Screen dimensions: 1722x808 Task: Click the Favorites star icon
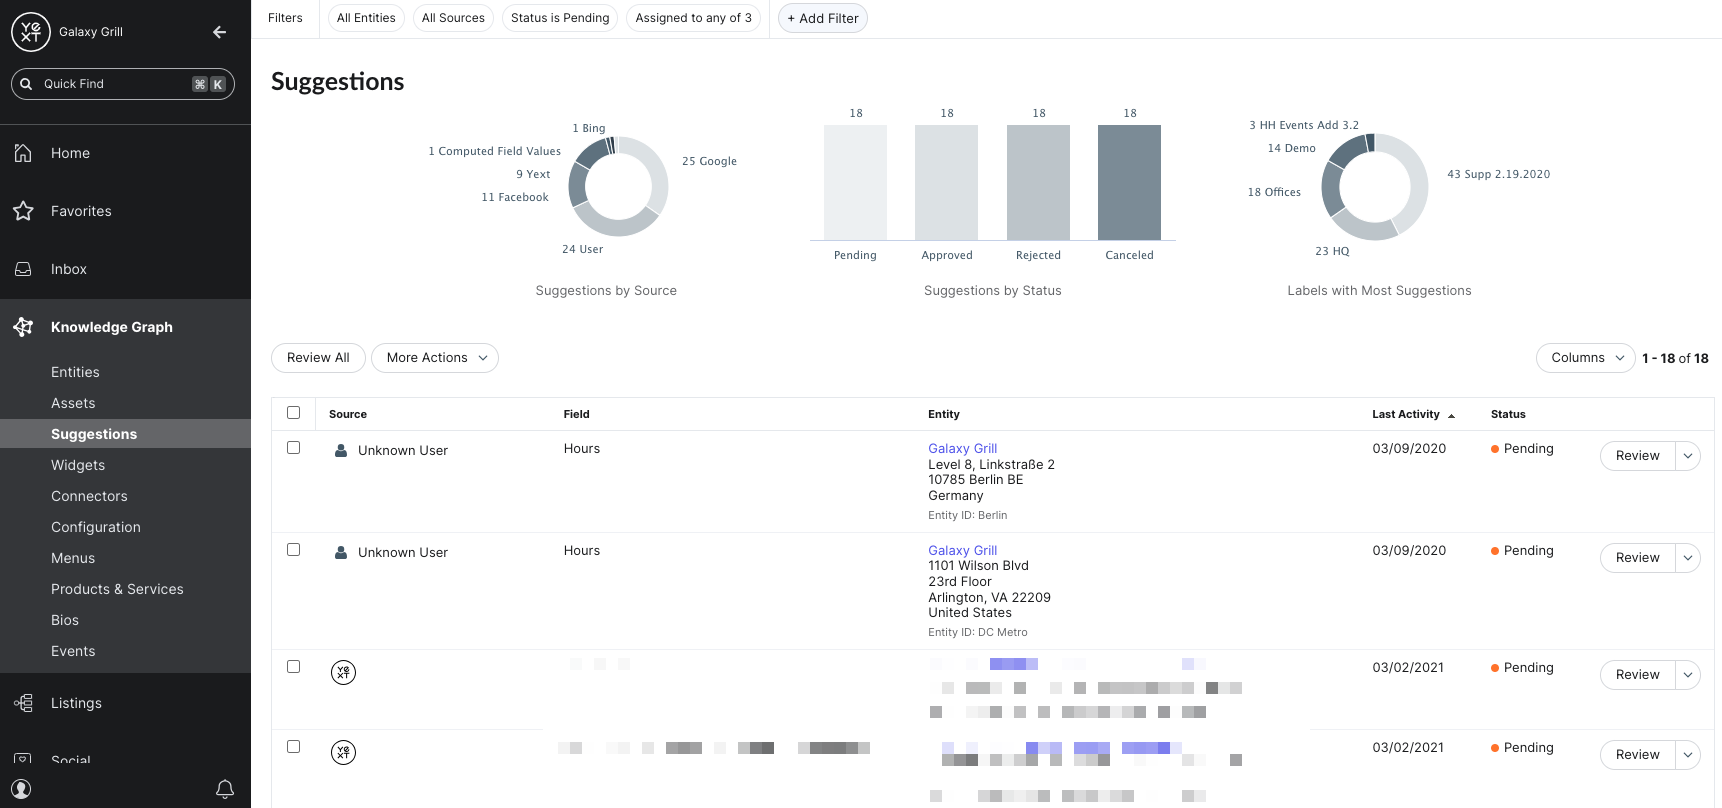[x=23, y=211]
